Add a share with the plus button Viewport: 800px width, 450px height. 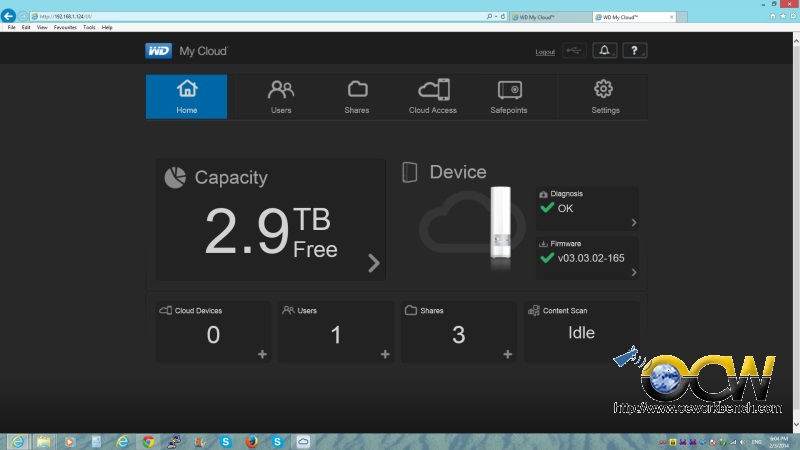pyautogui.click(x=508, y=354)
